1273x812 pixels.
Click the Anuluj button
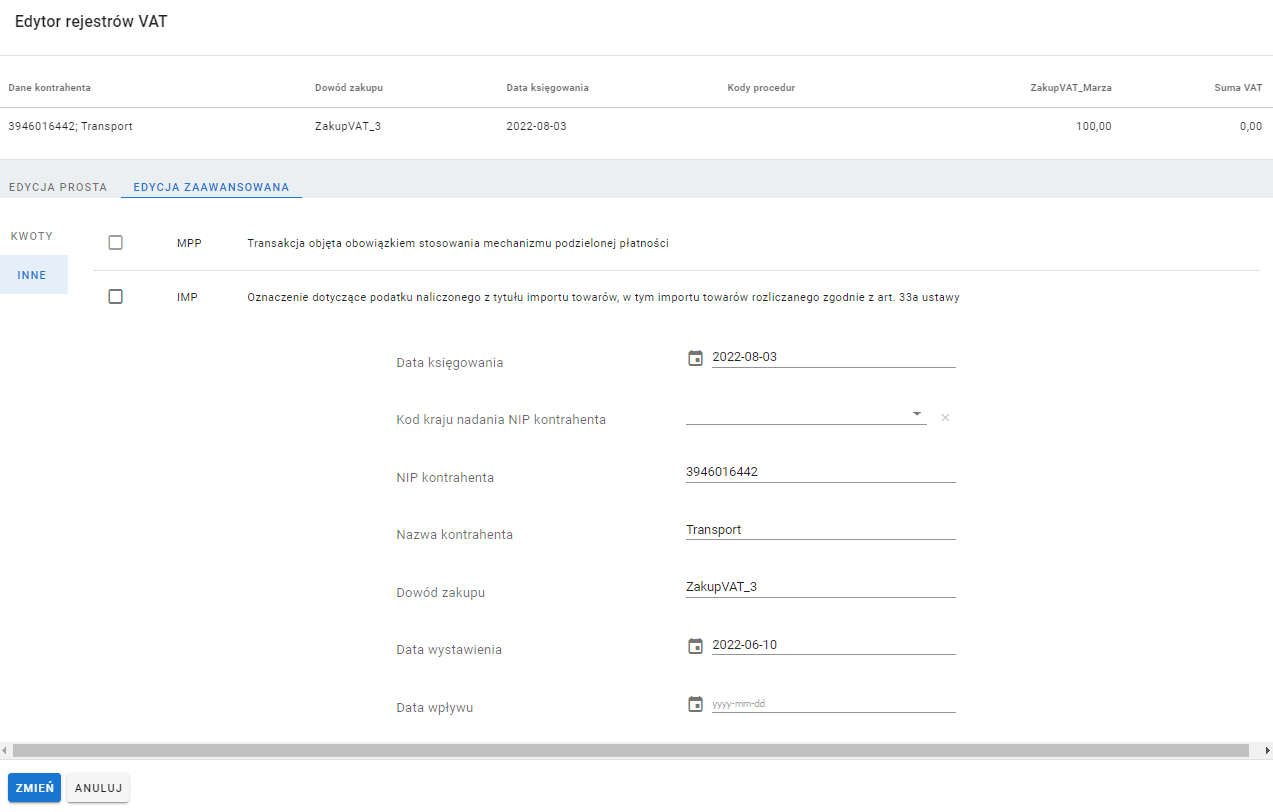[x=98, y=788]
